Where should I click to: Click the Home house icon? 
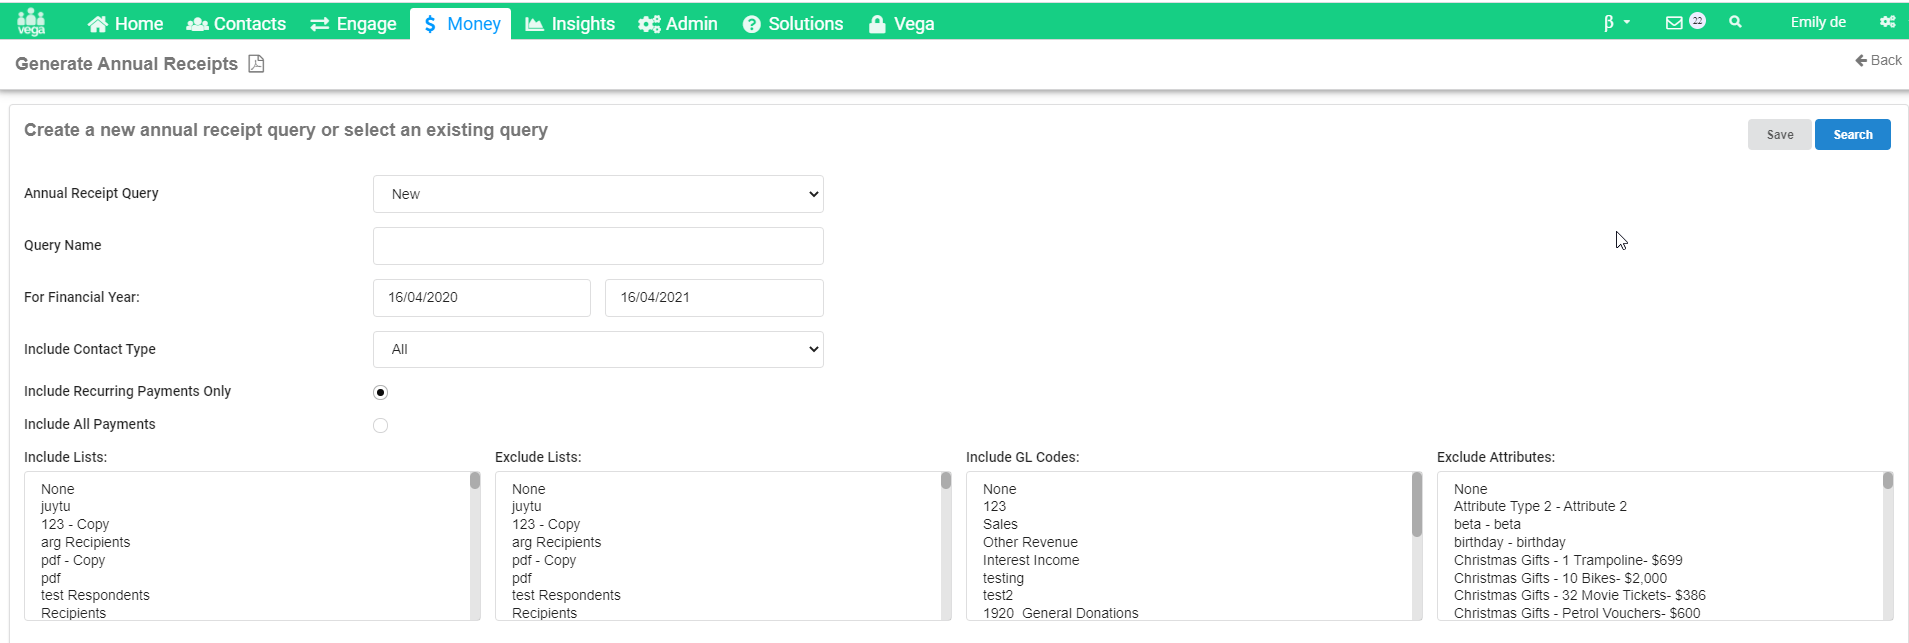pos(97,24)
